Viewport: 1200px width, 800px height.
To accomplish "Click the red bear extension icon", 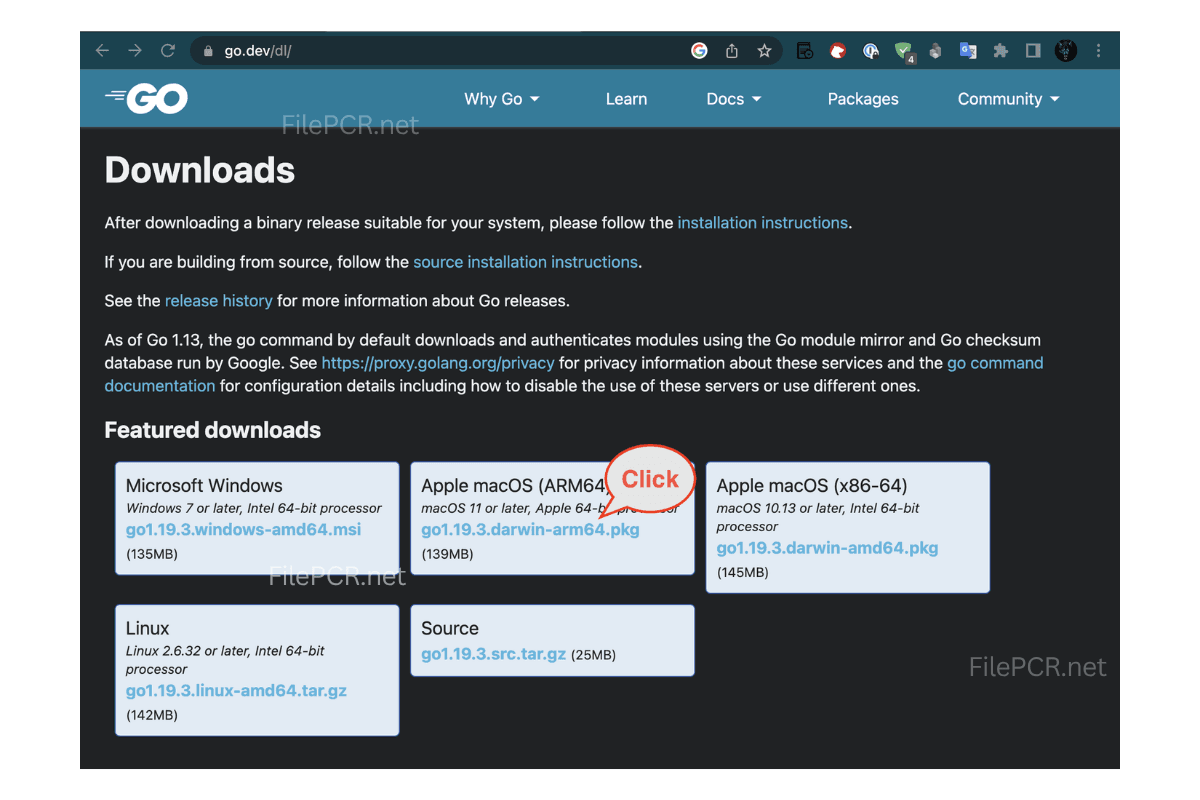I will [838, 51].
